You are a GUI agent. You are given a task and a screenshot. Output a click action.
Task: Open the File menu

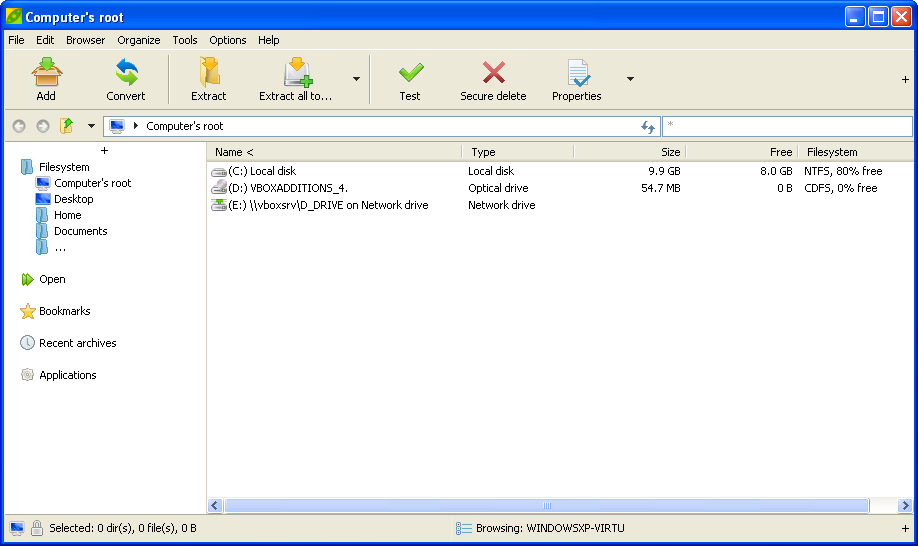[16, 40]
